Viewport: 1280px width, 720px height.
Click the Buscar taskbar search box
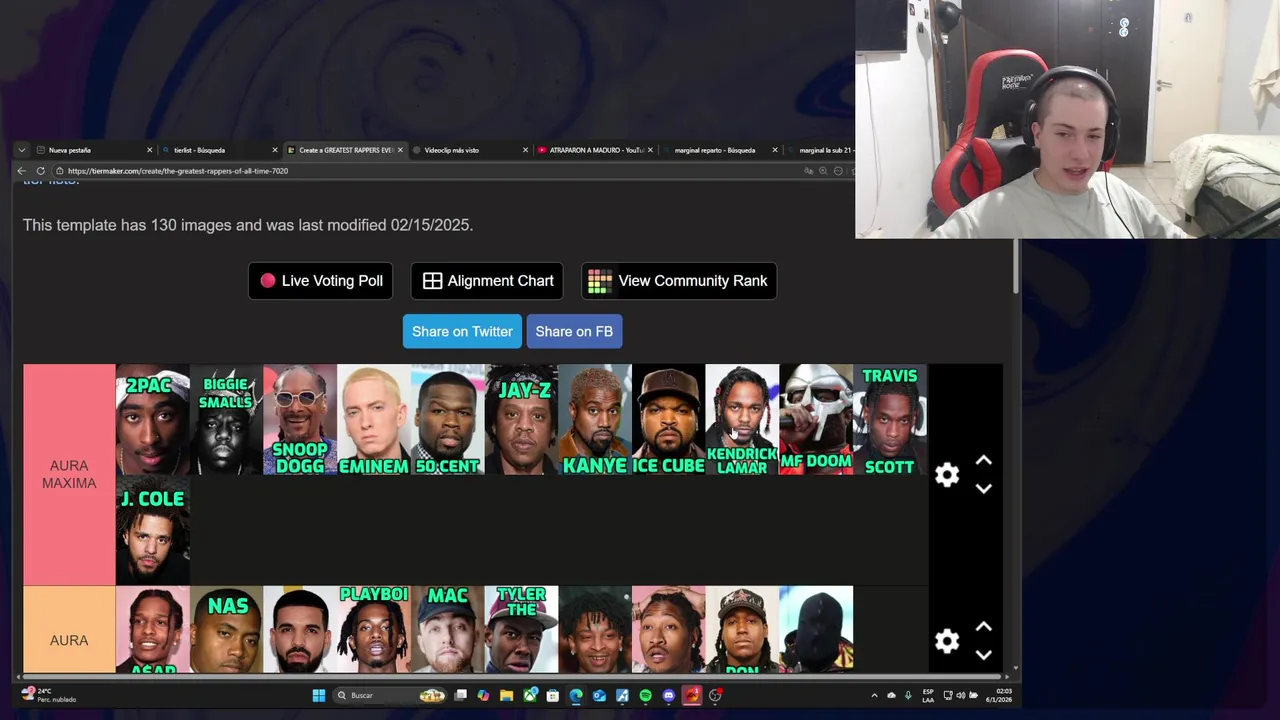390,695
